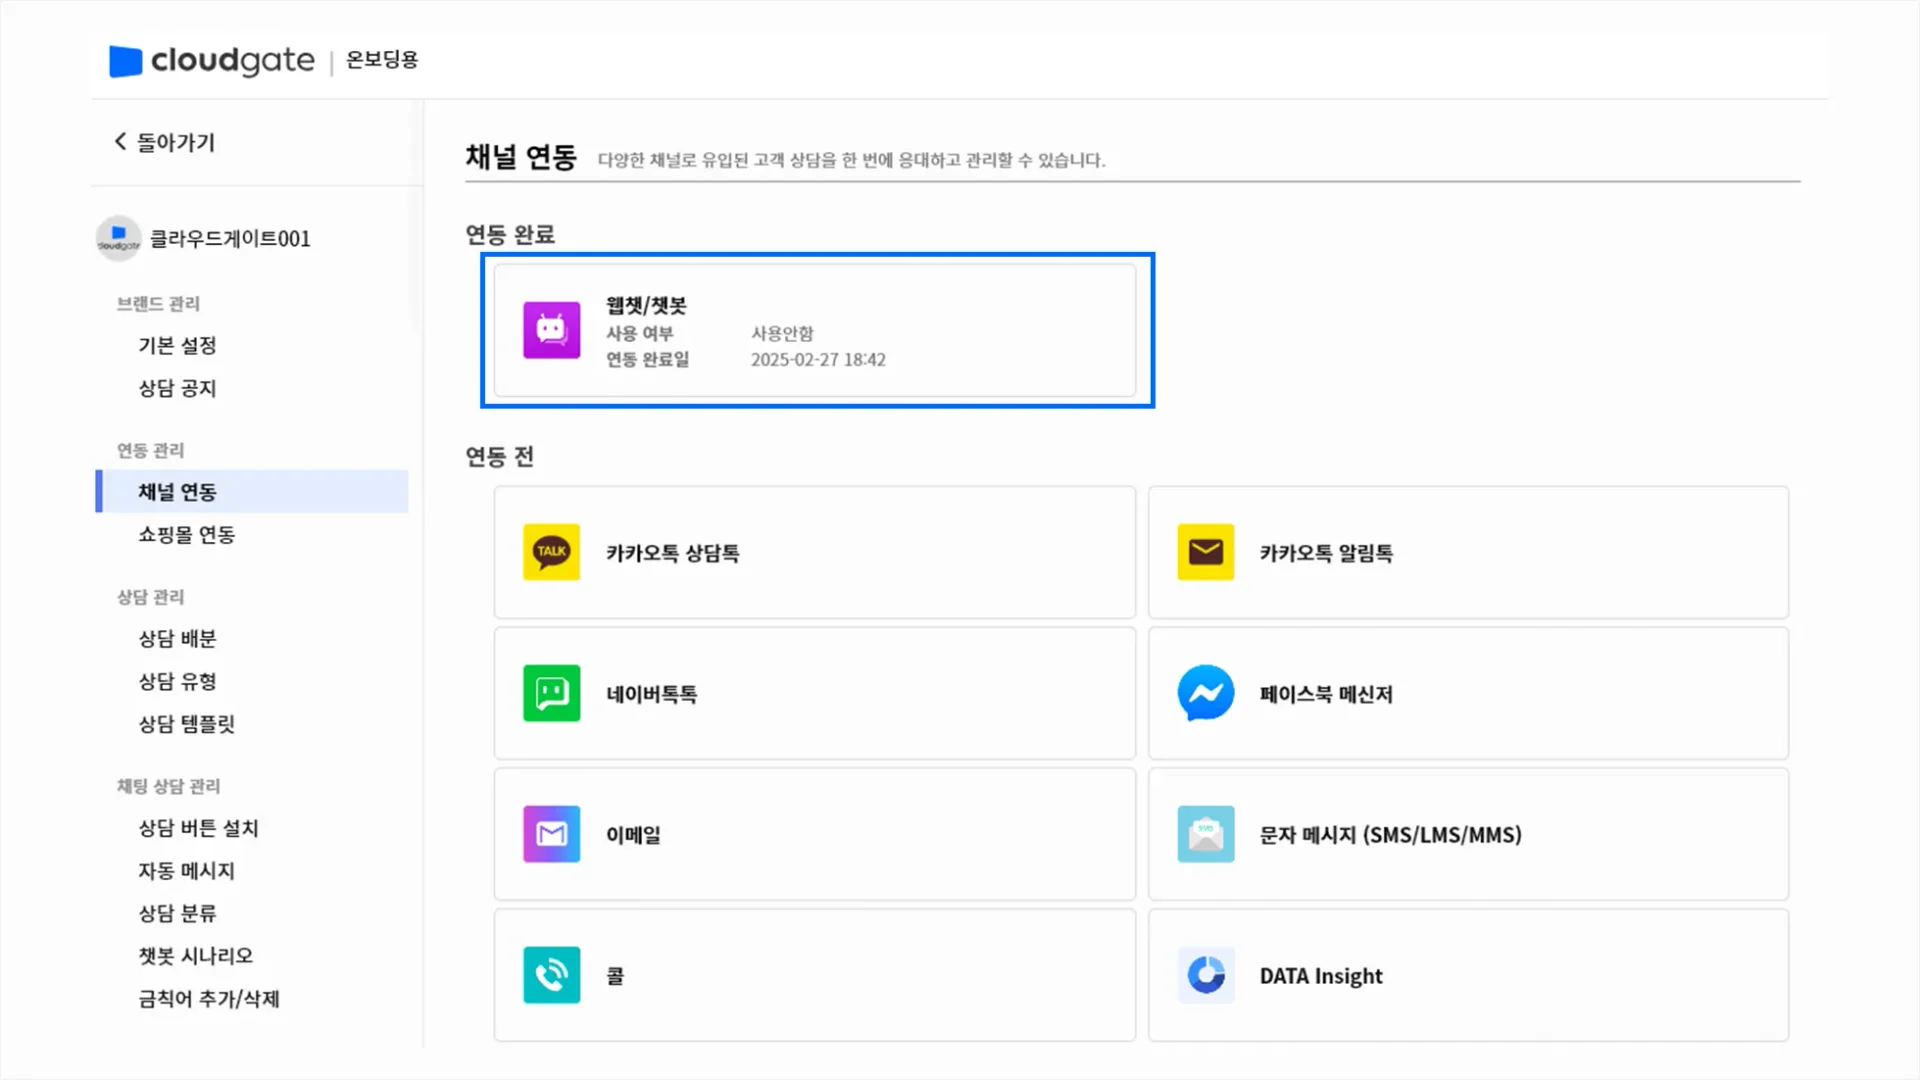The image size is (1920, 1080).
Task: Open the 챗봇 시나리오 section
Action: click(x=195, y=955)
